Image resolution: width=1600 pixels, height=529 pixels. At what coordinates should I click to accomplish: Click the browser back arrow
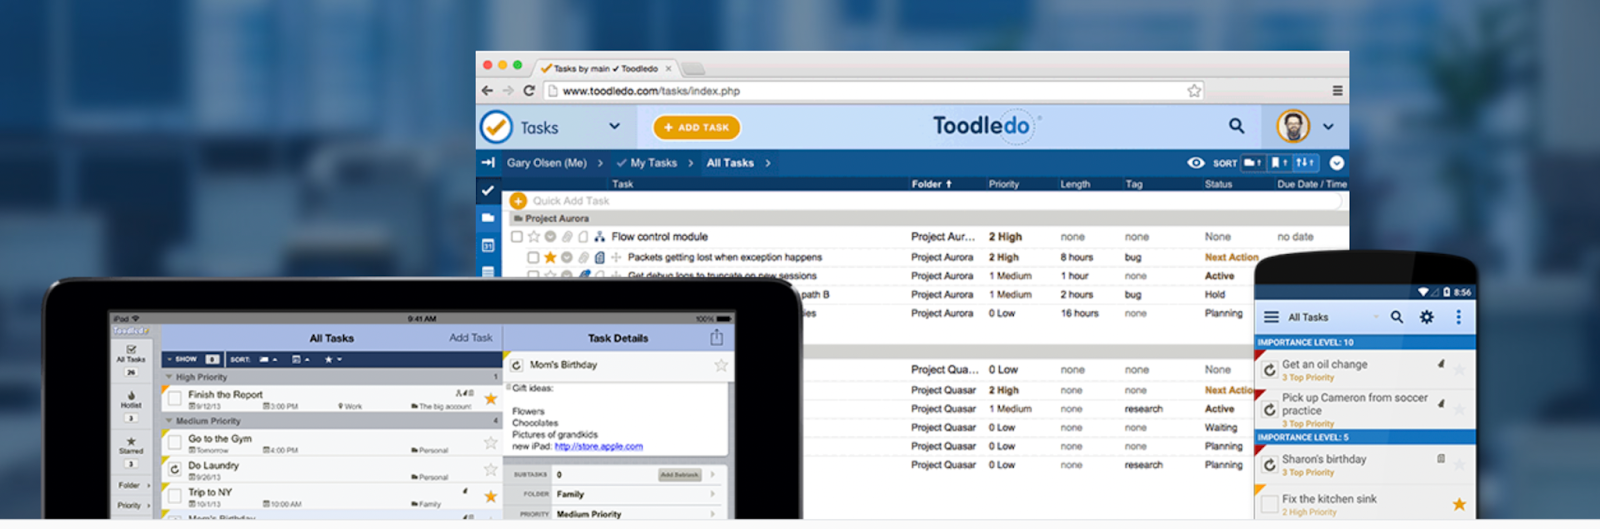(x=487, y=90)
